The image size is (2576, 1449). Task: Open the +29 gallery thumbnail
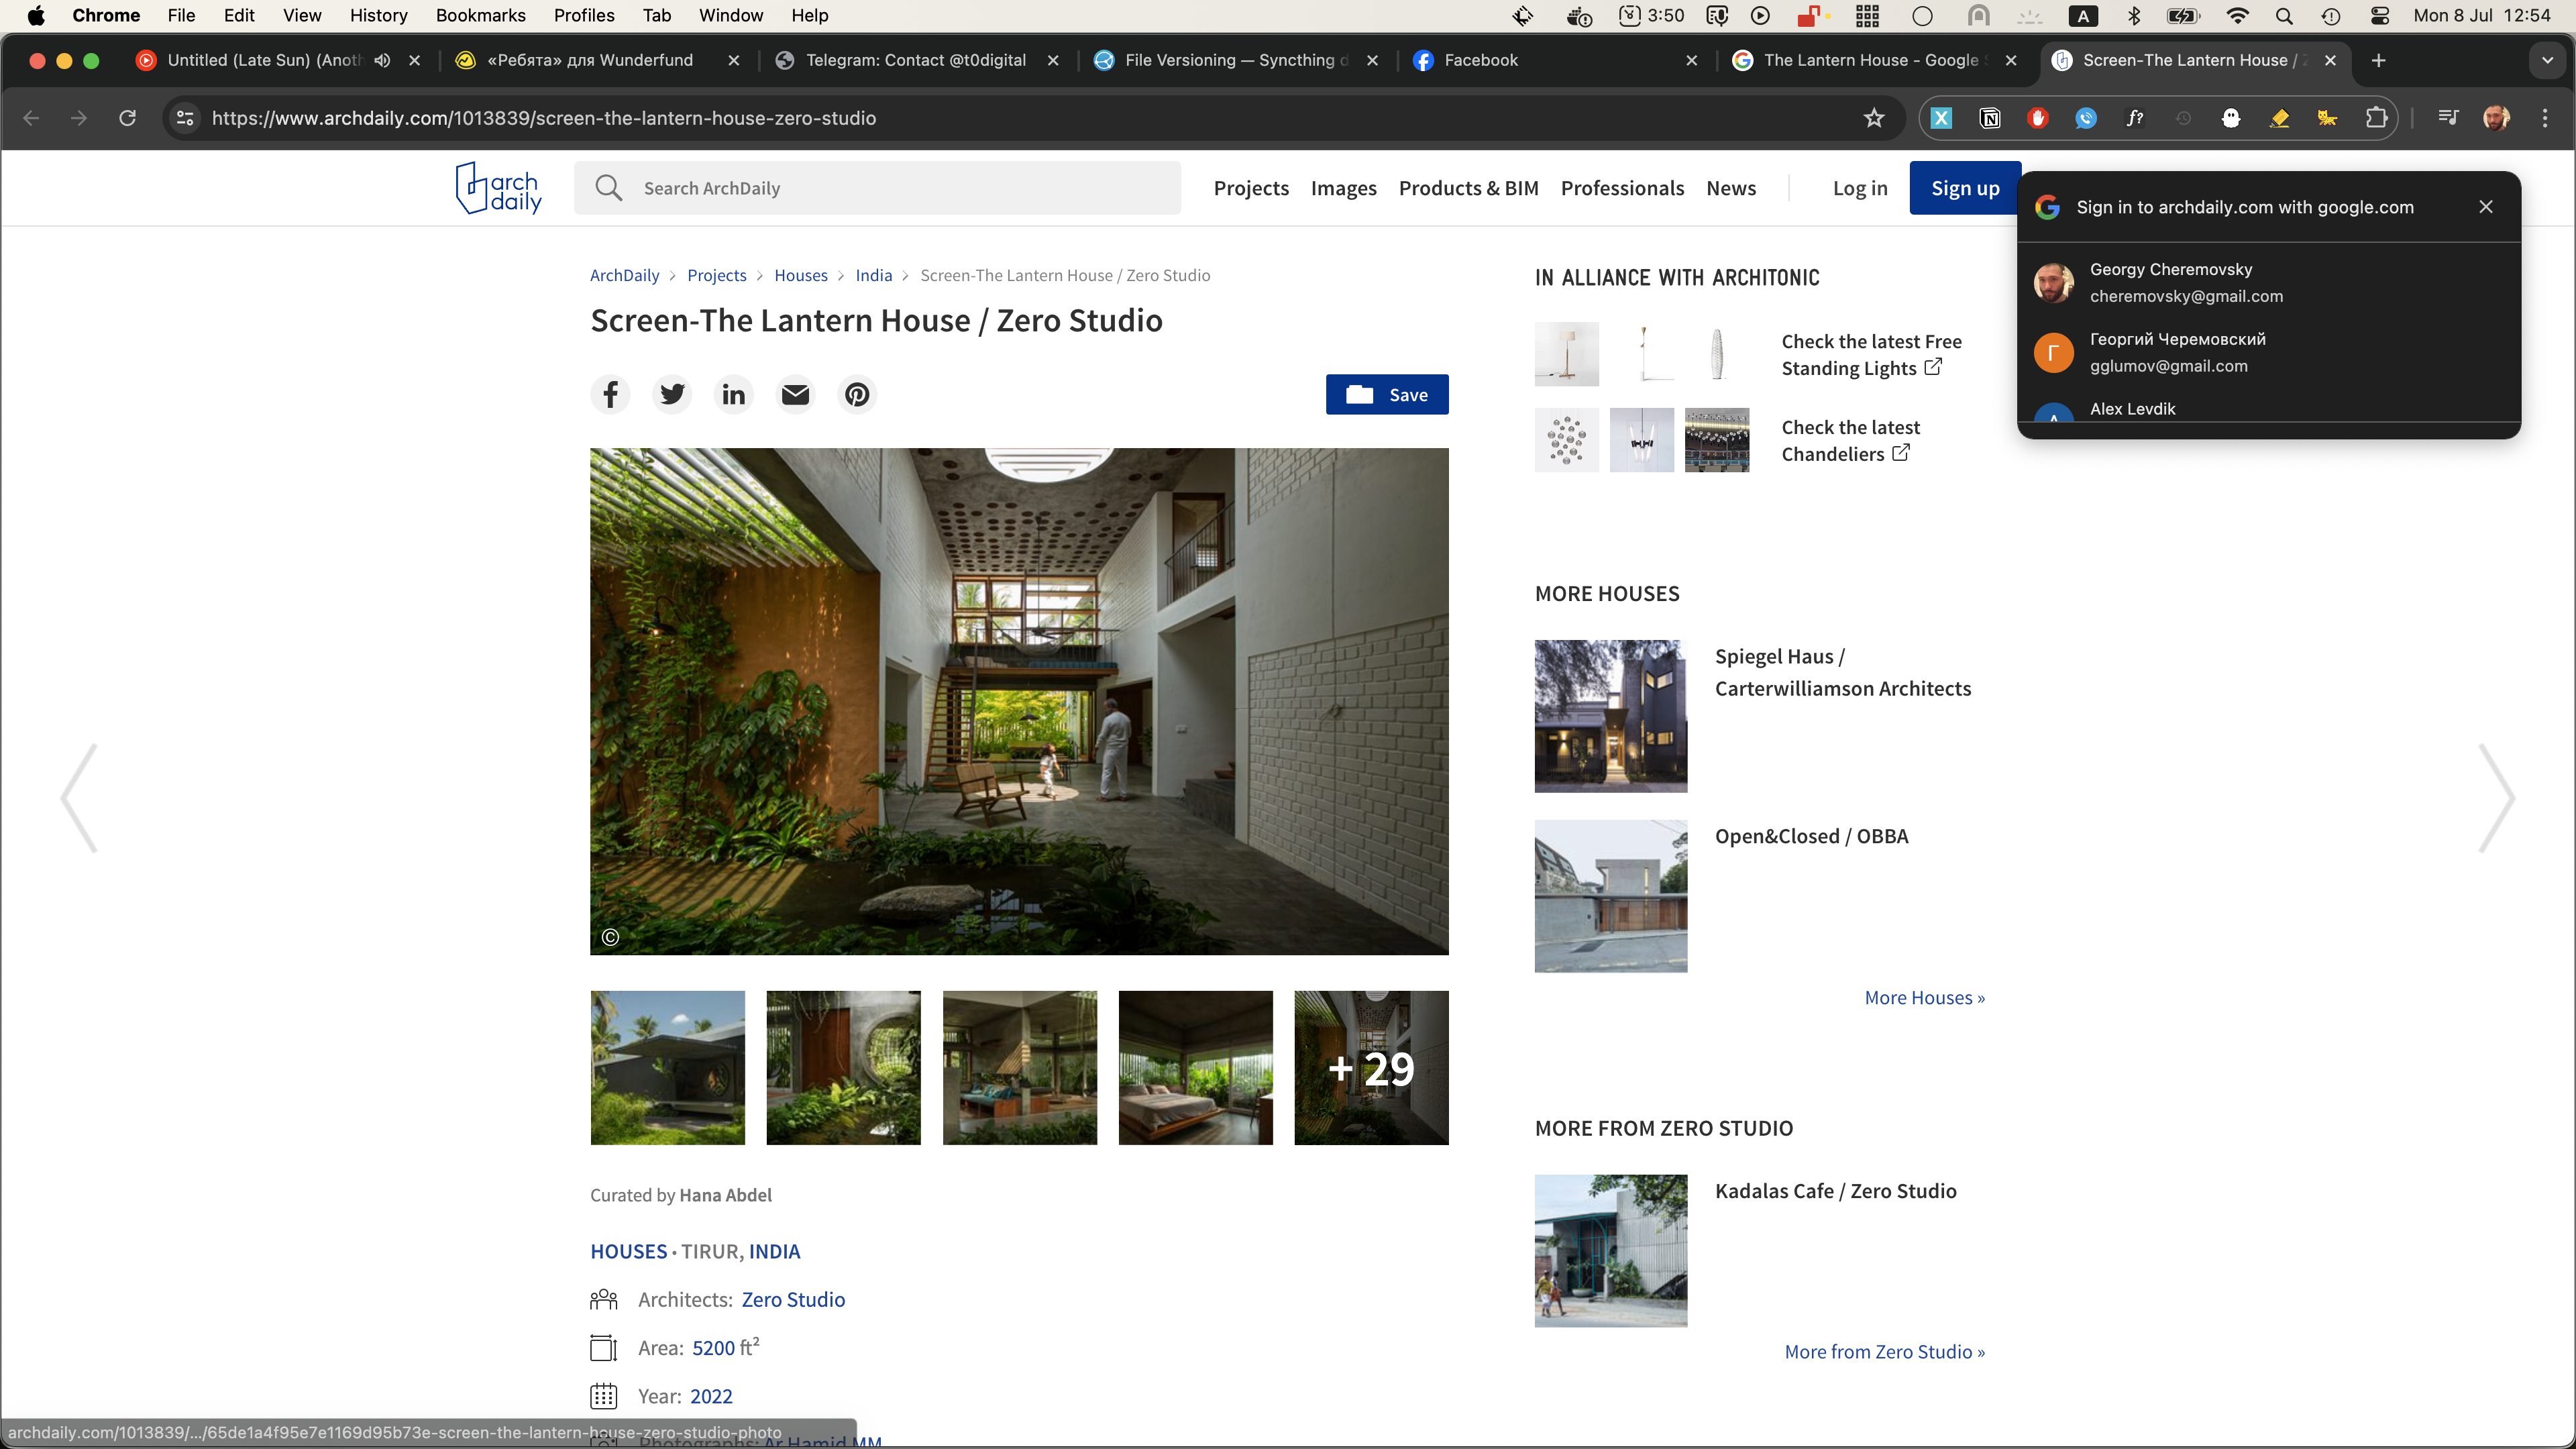point(1370,1068)
